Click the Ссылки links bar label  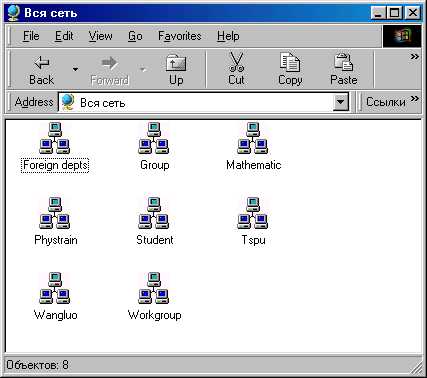tap(386, 102)
